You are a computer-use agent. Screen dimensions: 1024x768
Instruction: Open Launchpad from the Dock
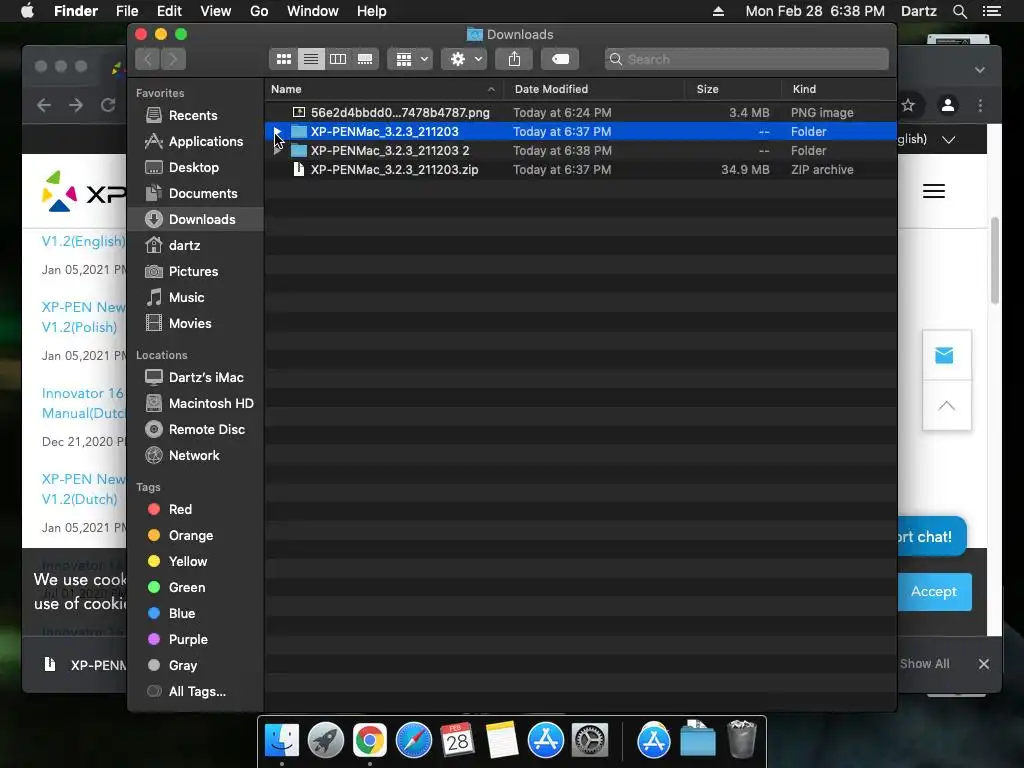[325, 741]
